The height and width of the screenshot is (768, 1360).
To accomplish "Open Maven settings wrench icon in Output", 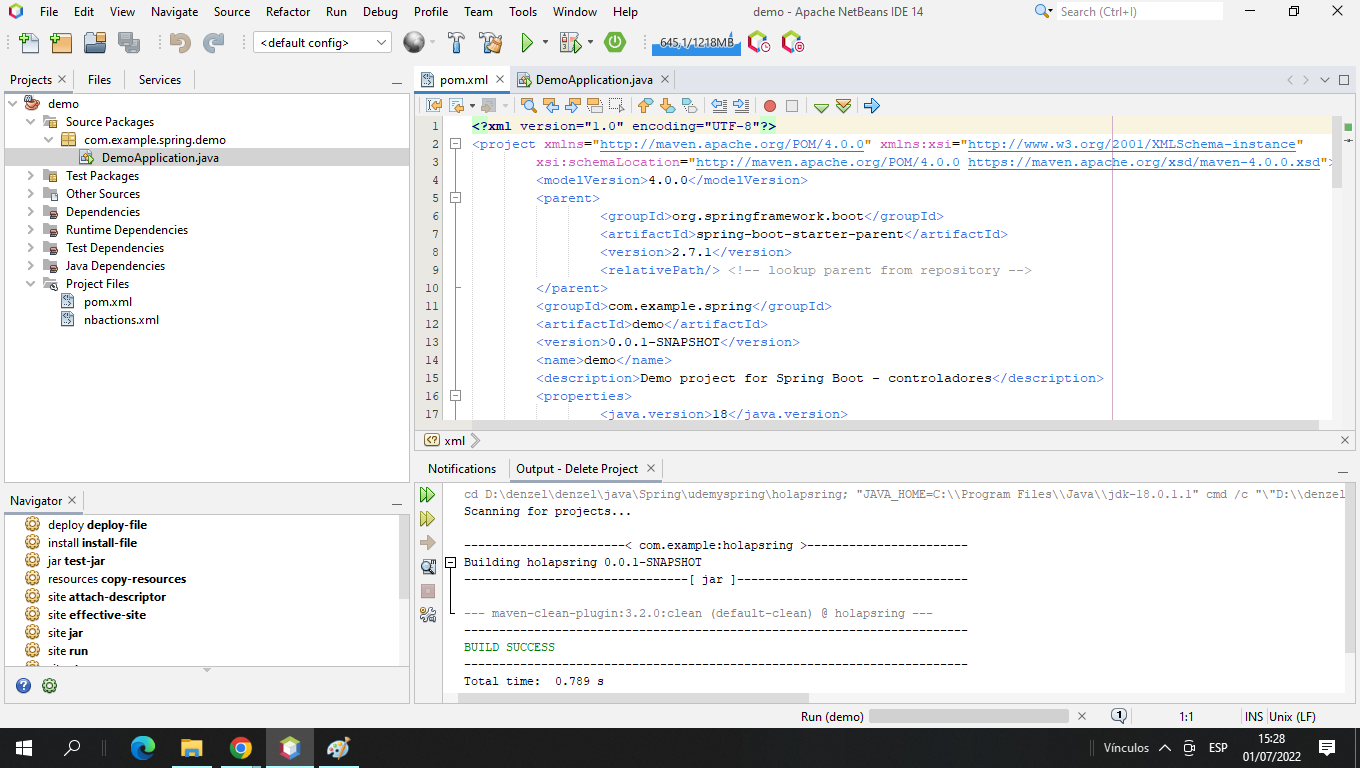I will pos(428,614).
